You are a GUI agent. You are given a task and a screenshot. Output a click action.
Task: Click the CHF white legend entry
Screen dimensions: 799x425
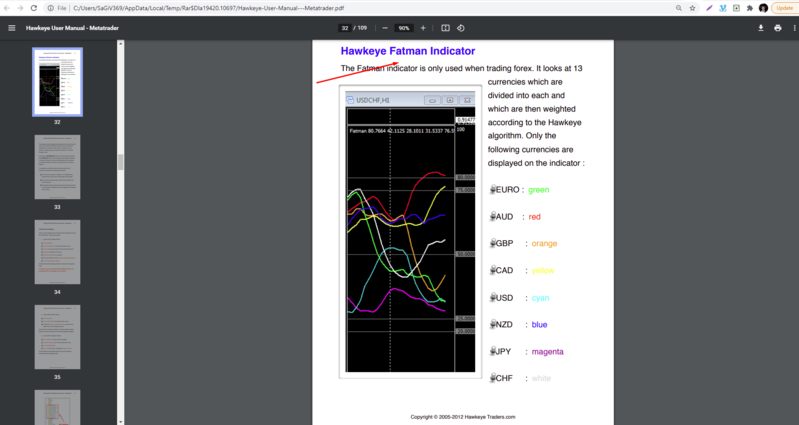[520, 378]
